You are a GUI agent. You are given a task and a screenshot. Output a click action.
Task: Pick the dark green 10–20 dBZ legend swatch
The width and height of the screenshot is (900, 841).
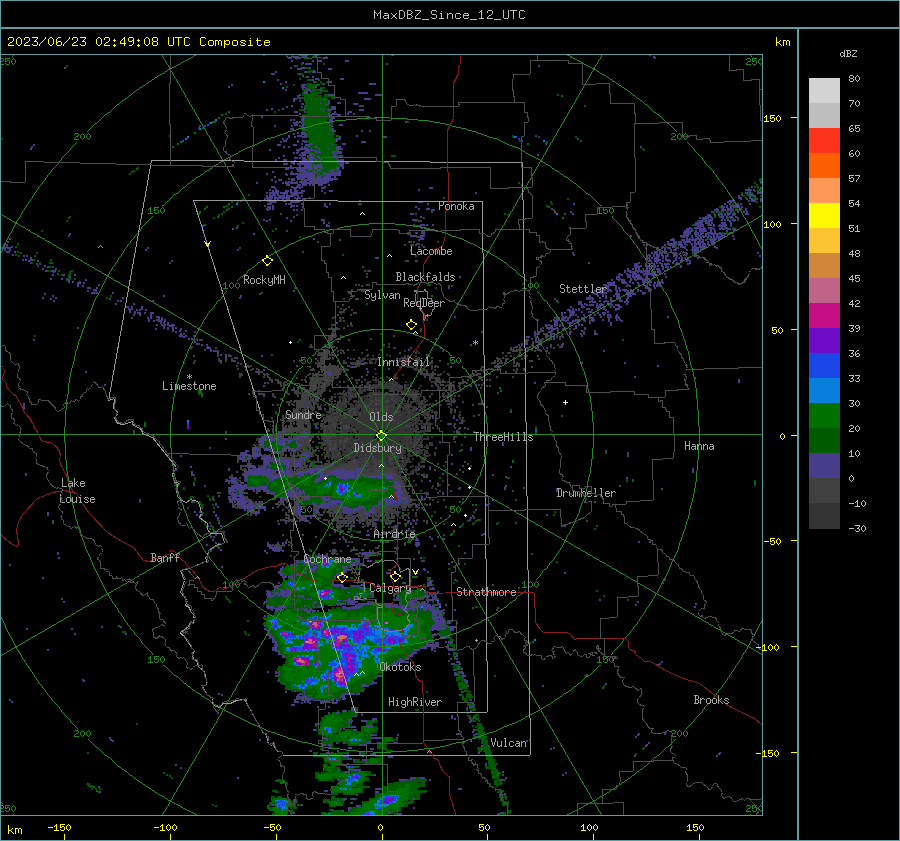click(824, 440)
